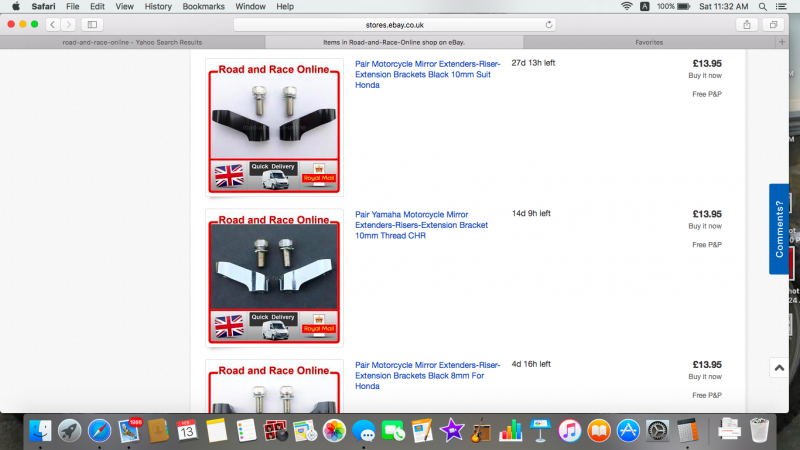The height and width of the screenshot is (450, 800).
Task: Click '4d 16h left' time remaining
Action: tap(531, 364)
